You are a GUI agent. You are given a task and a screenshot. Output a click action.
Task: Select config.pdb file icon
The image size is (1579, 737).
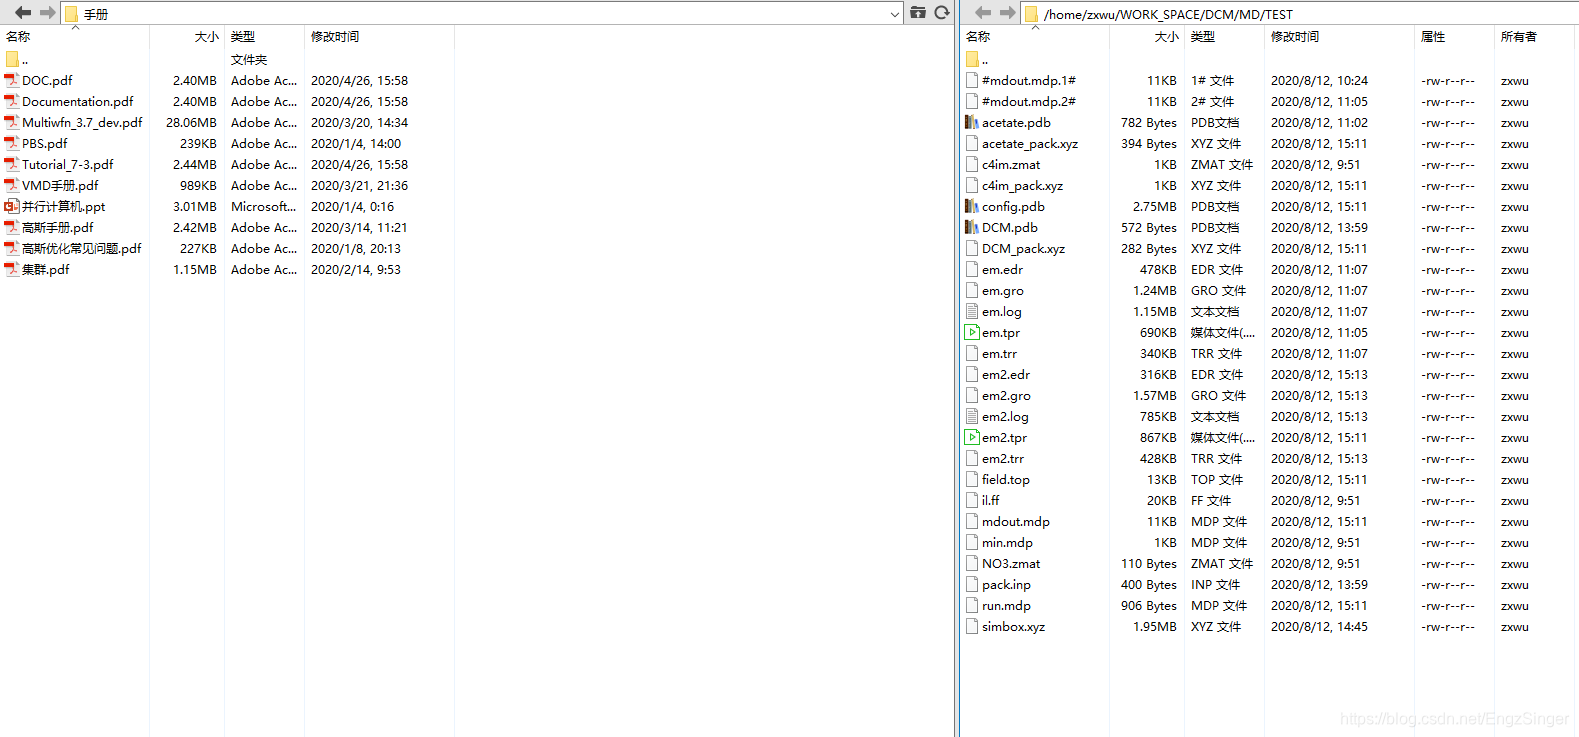pyautogui.click(x=972, y=206)
